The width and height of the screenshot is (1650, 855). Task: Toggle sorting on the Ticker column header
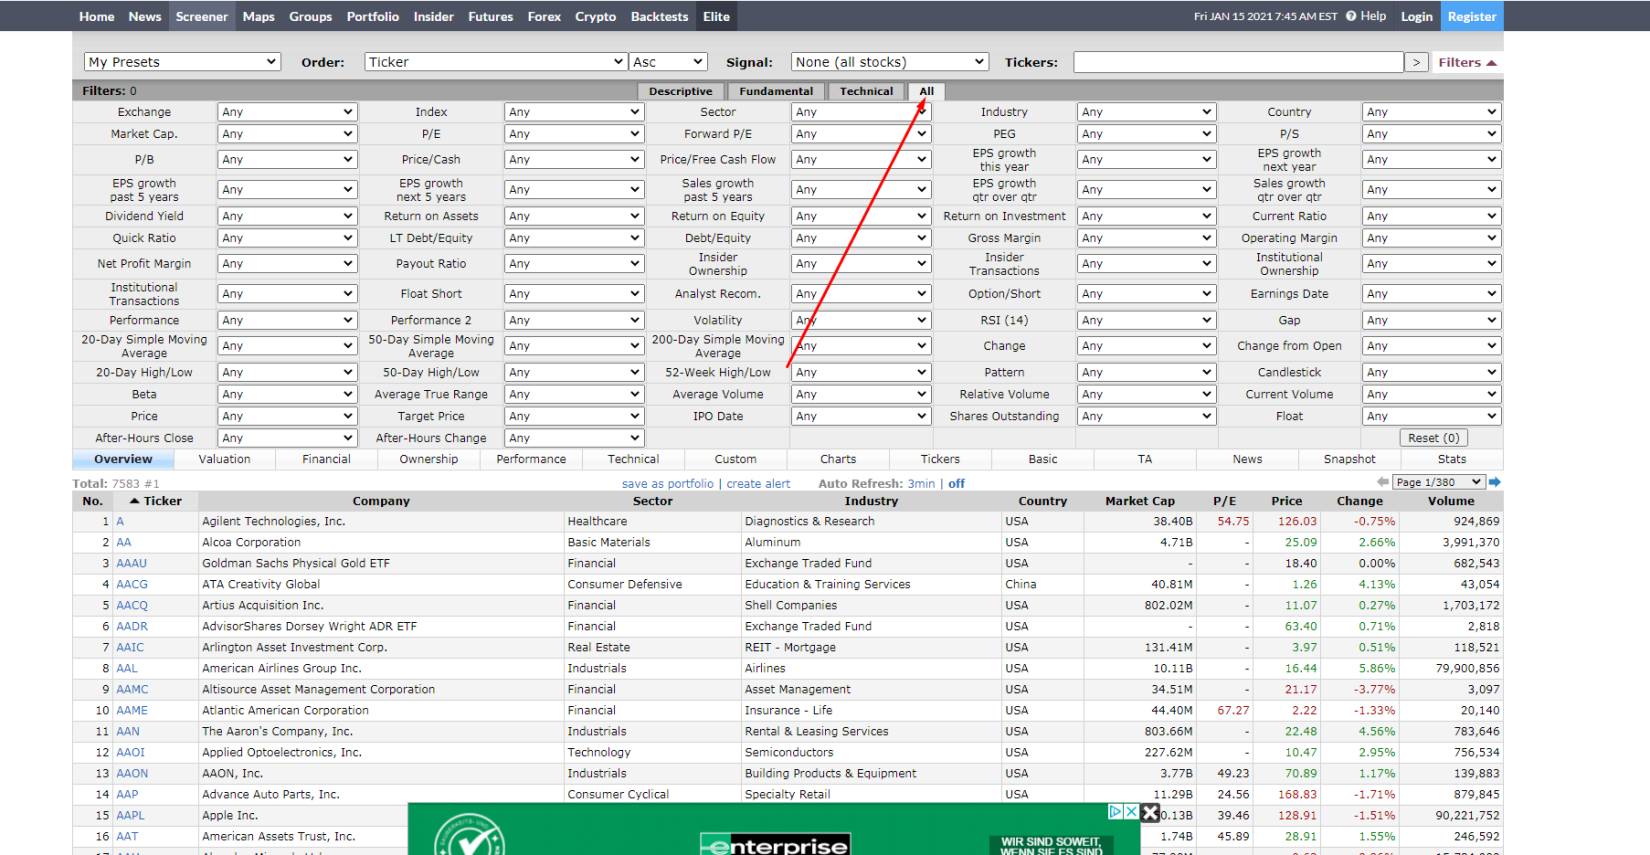click(156, 501)
